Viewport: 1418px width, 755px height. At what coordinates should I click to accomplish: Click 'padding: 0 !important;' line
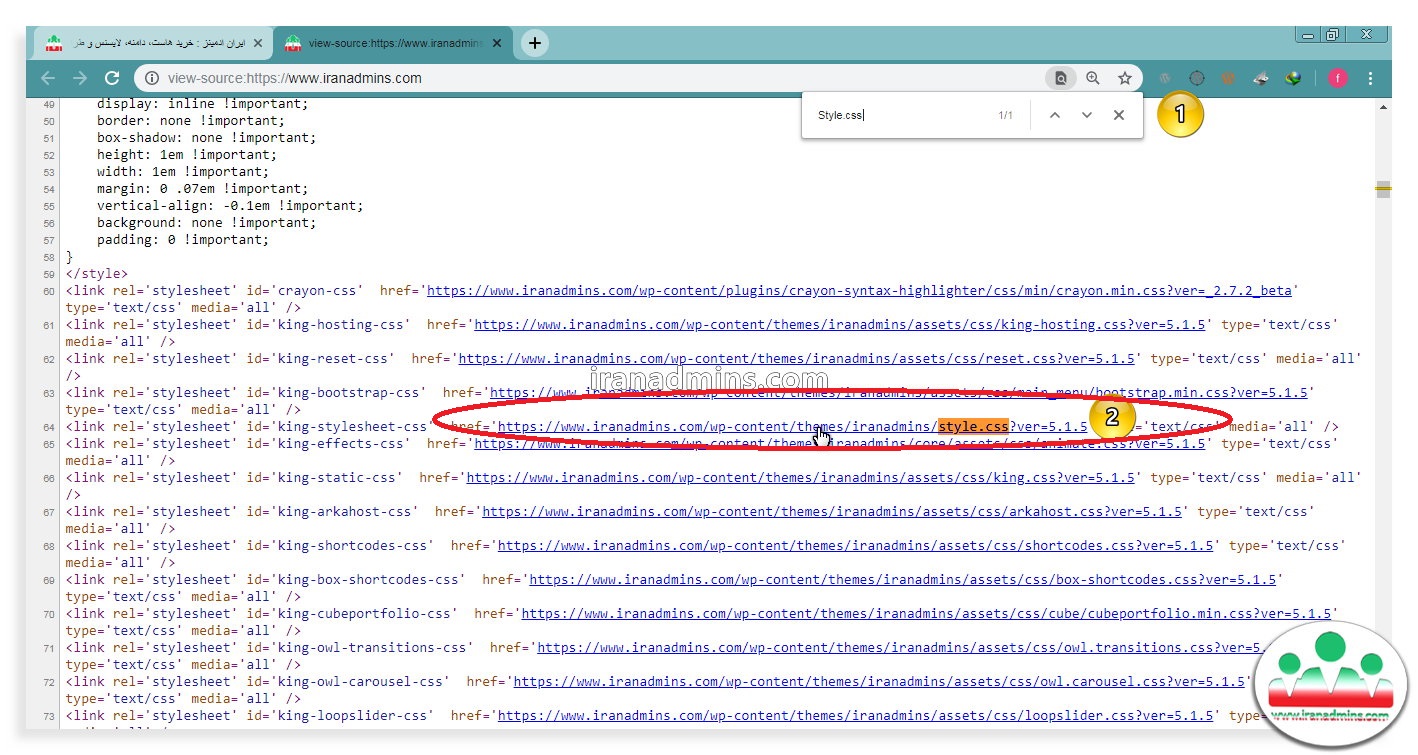183,240
